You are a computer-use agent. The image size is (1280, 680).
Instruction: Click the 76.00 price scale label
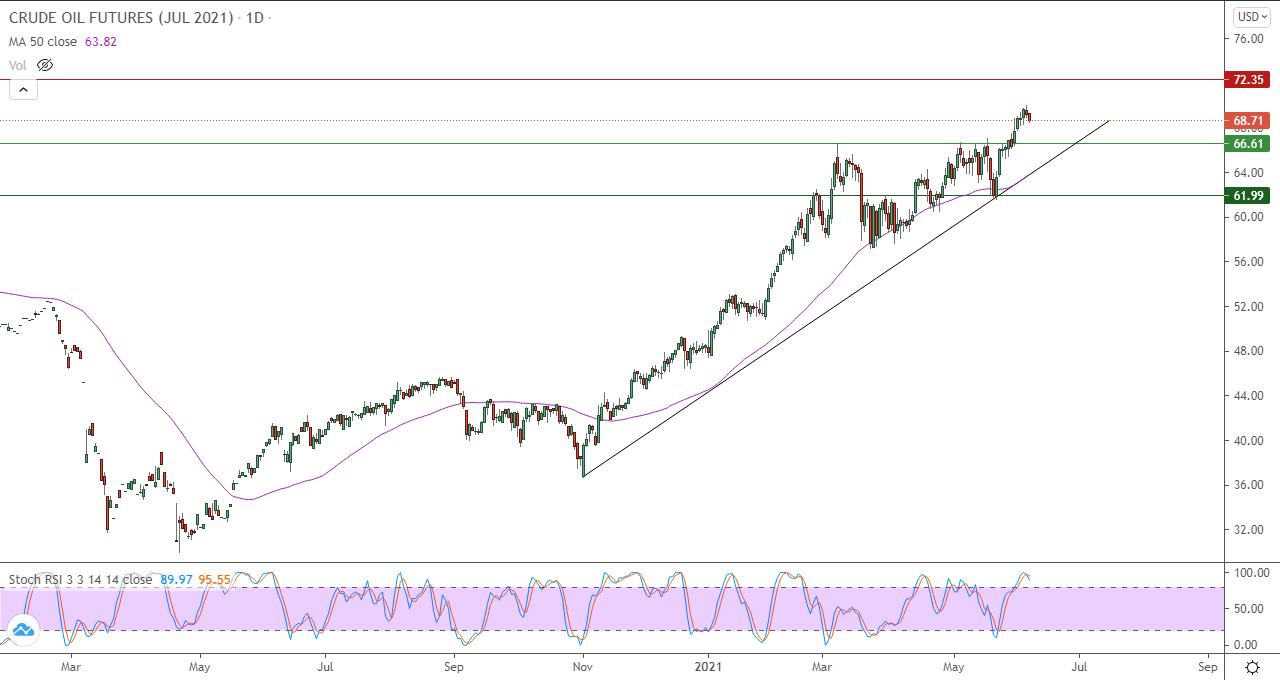tap(1248, 39)
